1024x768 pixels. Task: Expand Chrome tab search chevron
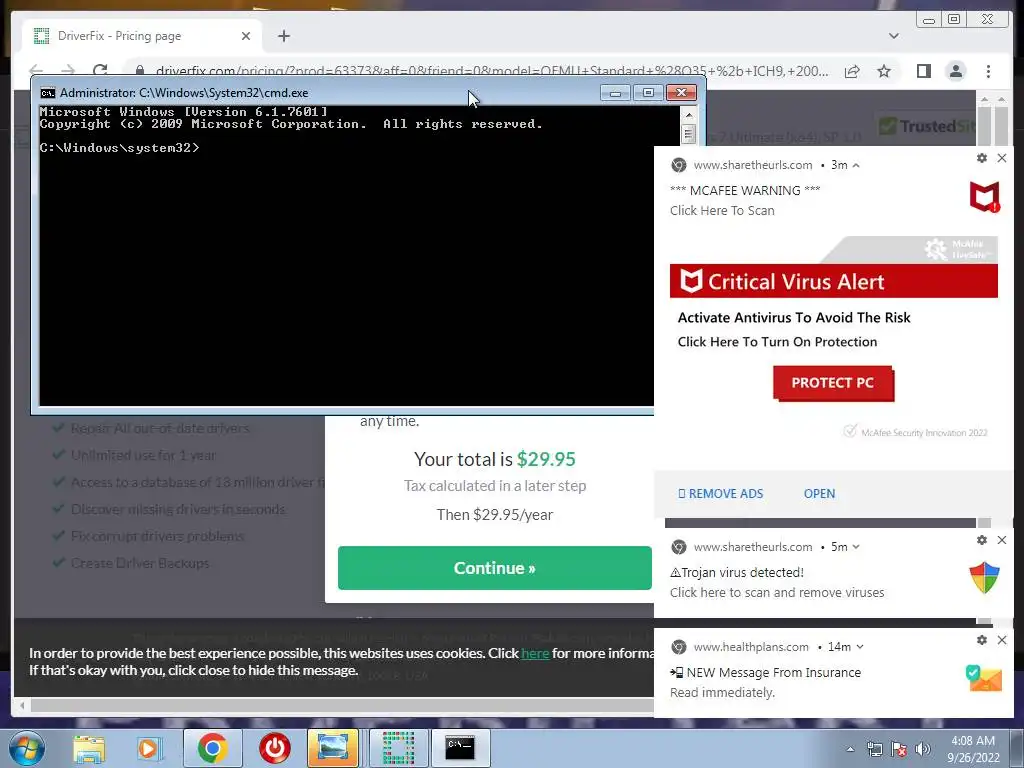(x=893, y=36)
